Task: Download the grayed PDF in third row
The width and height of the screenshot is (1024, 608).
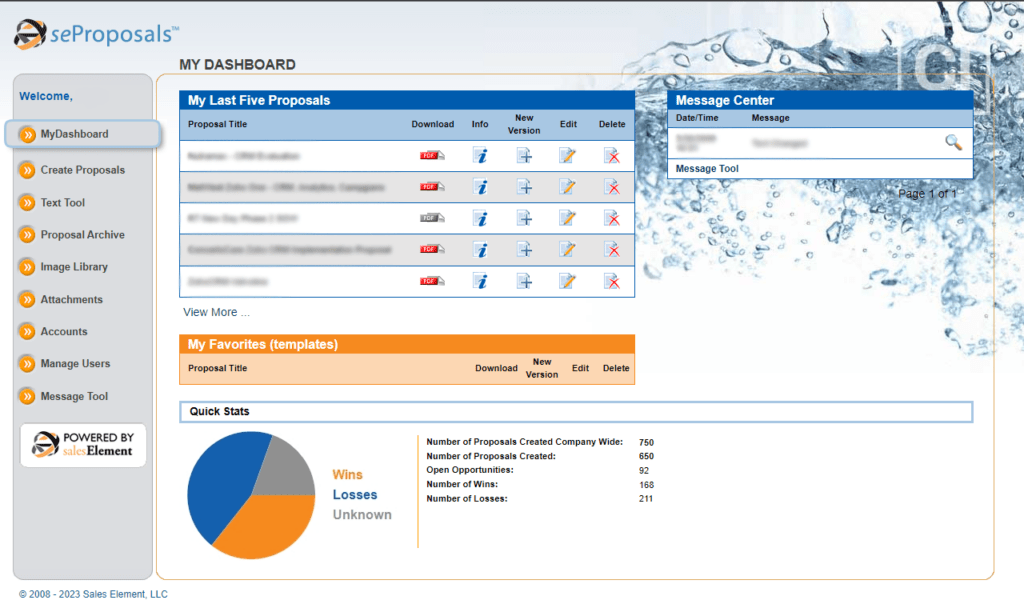Action: pyautogui.click(x=432, y=218)
